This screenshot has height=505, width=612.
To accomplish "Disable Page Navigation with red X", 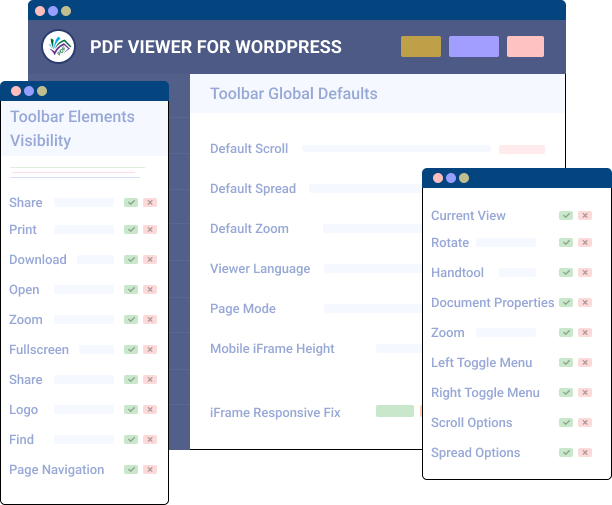I will pyautogui.click(x=150, y=469).
